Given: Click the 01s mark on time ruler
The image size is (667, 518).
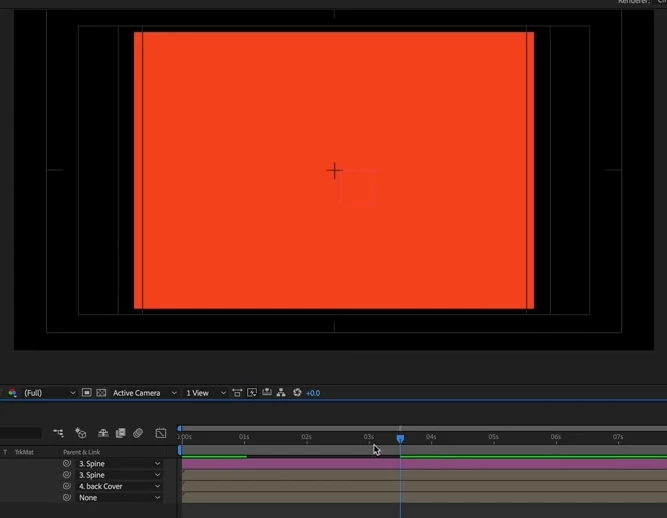Looking at the screenshot, I should 244,437.
